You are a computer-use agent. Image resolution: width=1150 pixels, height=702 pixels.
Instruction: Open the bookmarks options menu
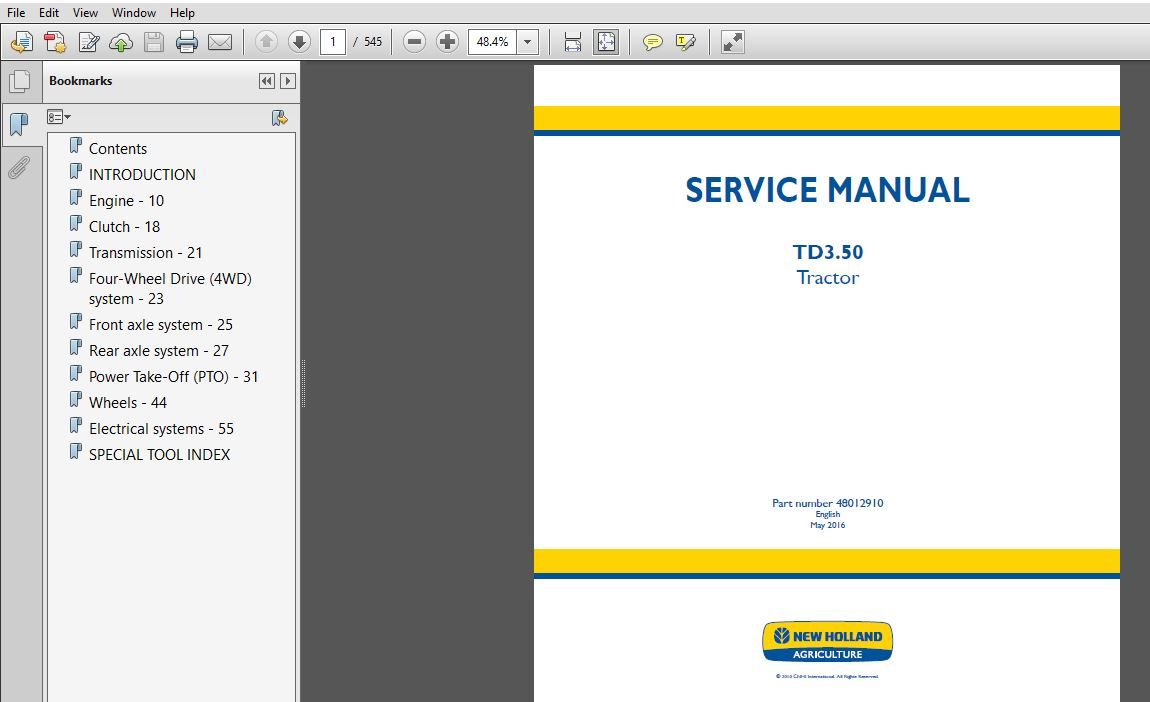click(59, 116)
